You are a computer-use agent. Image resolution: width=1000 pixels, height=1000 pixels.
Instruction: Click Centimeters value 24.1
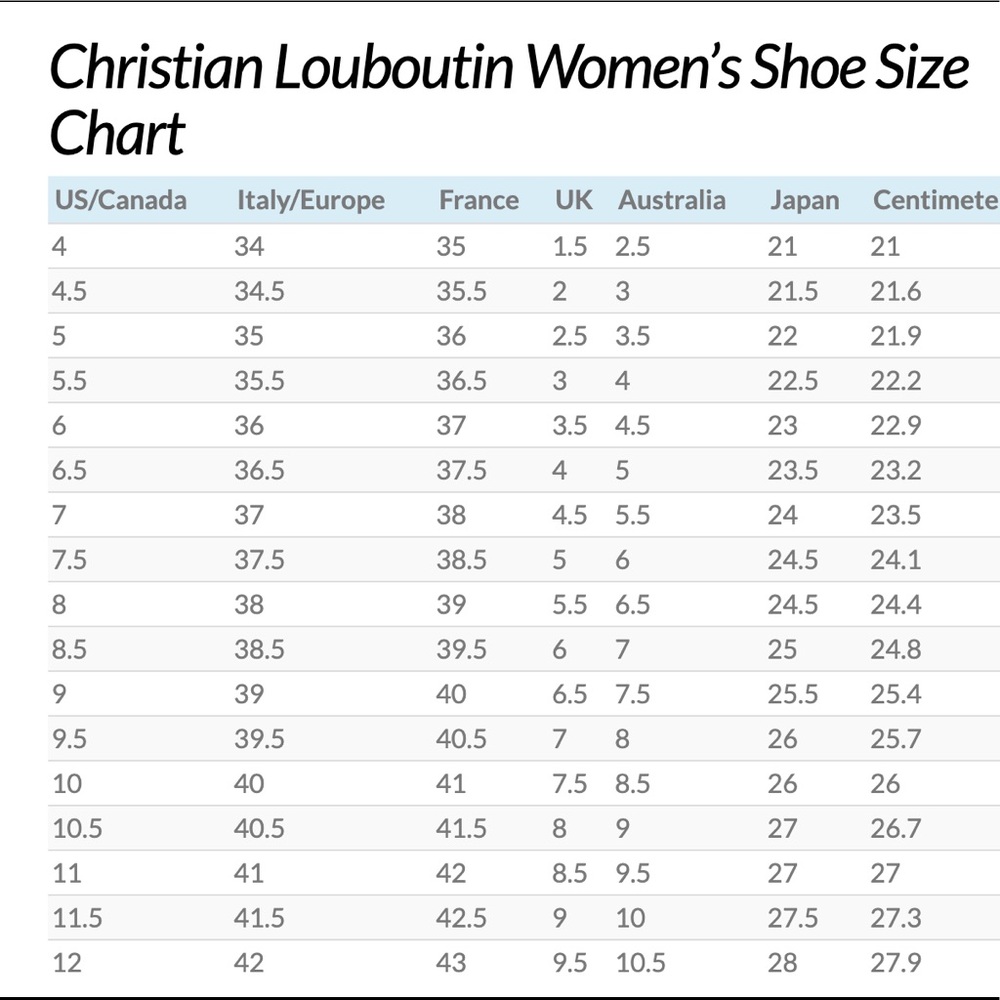(x=895, y=560)
